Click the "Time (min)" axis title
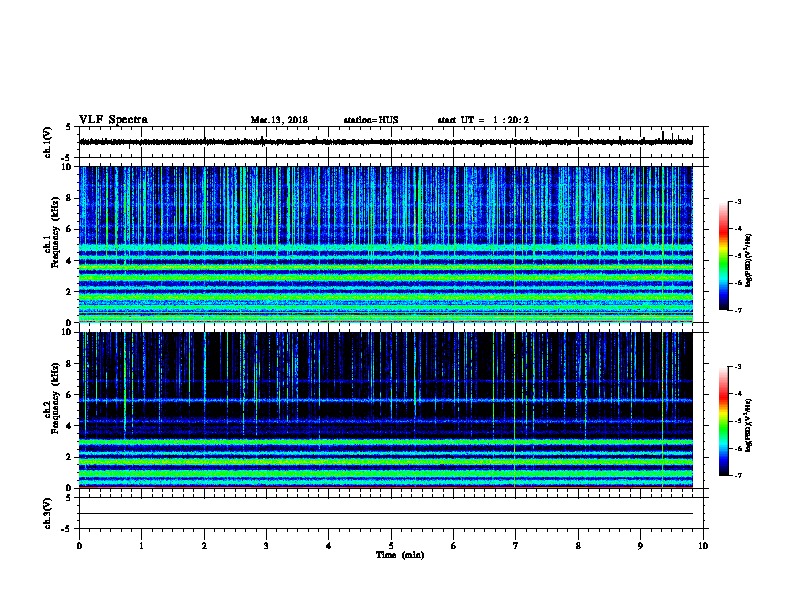 [x=400, y=555]
